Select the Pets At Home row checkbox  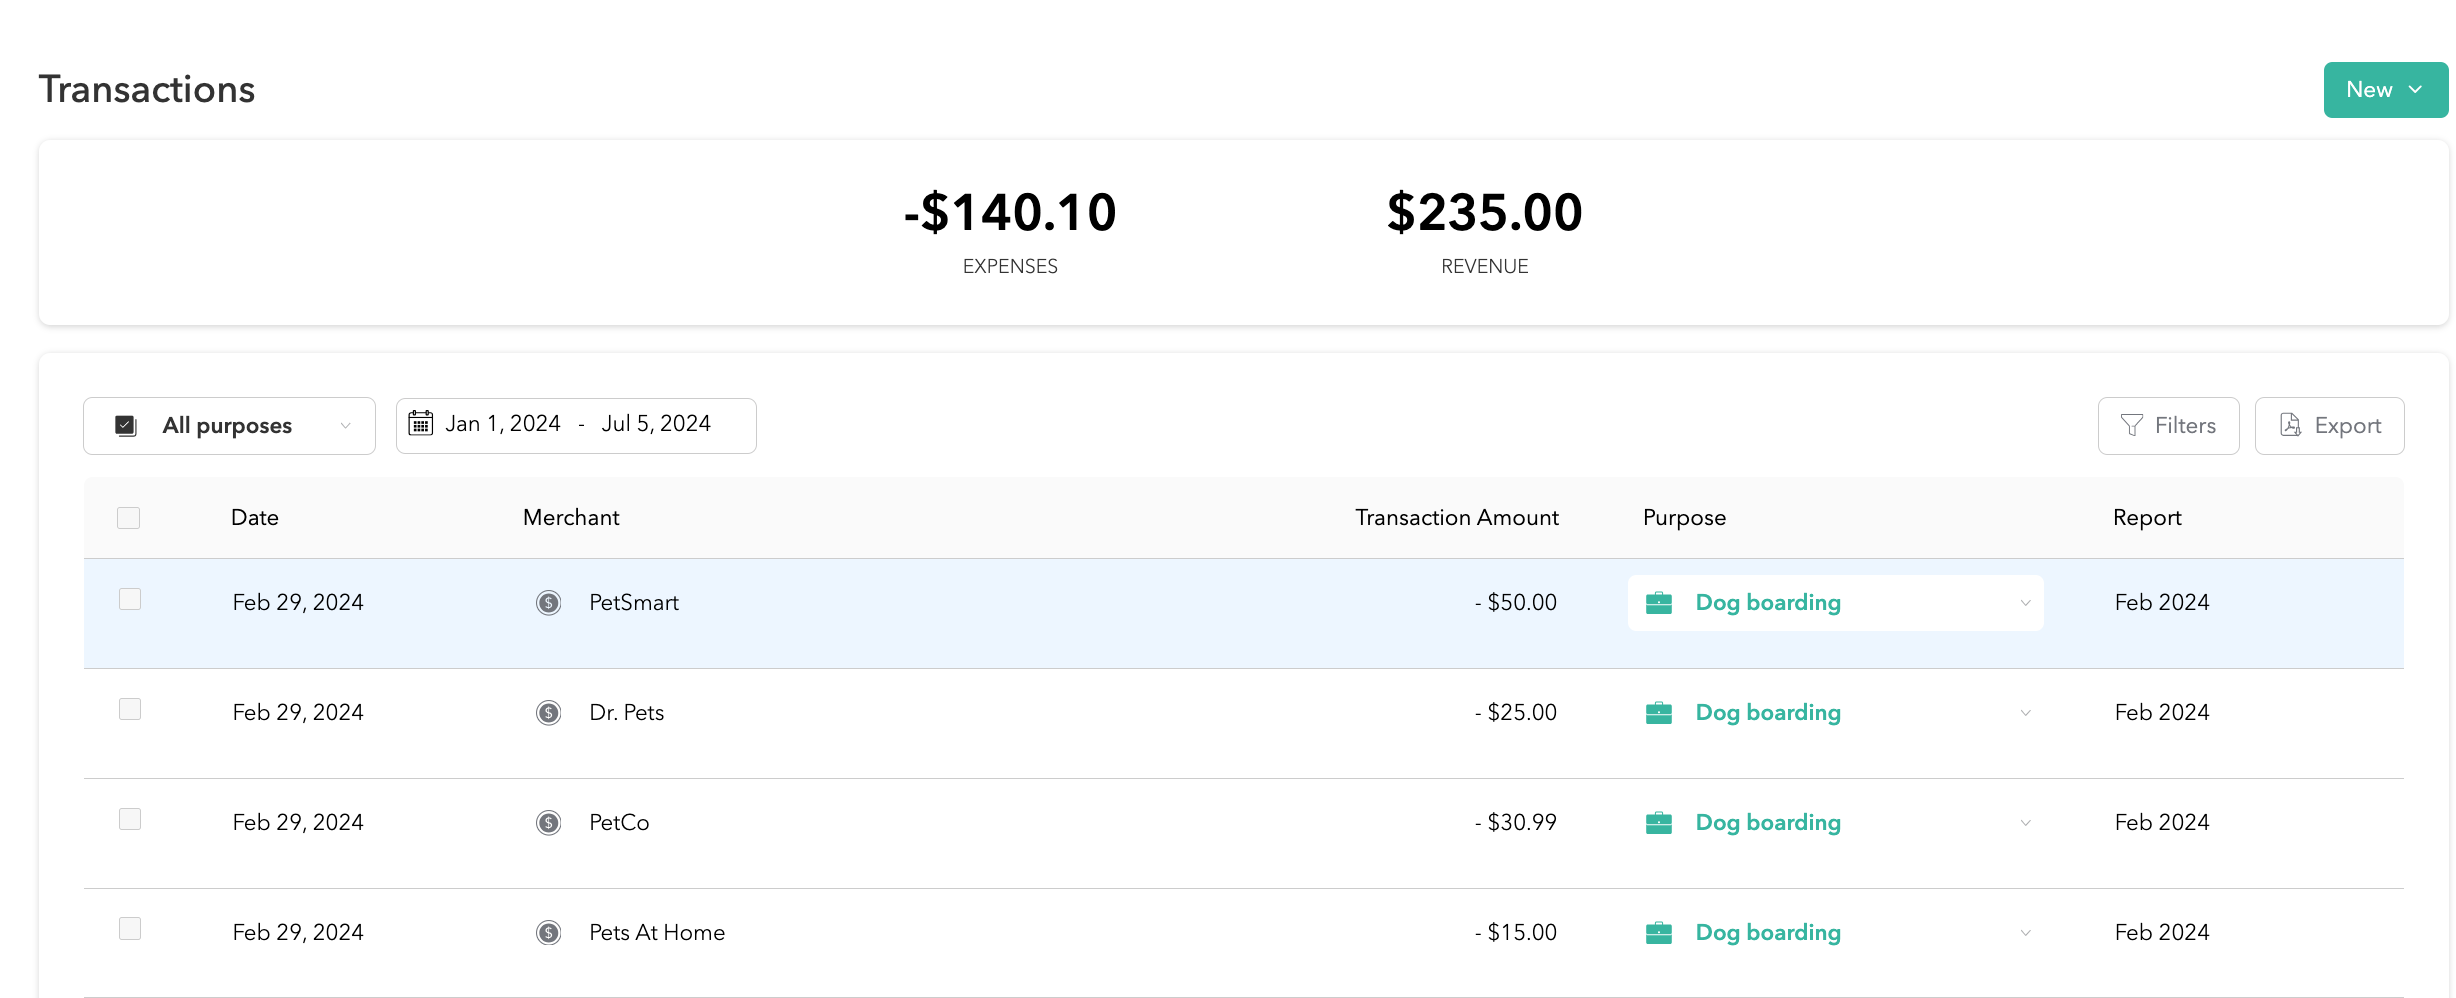tap(130, 929)
